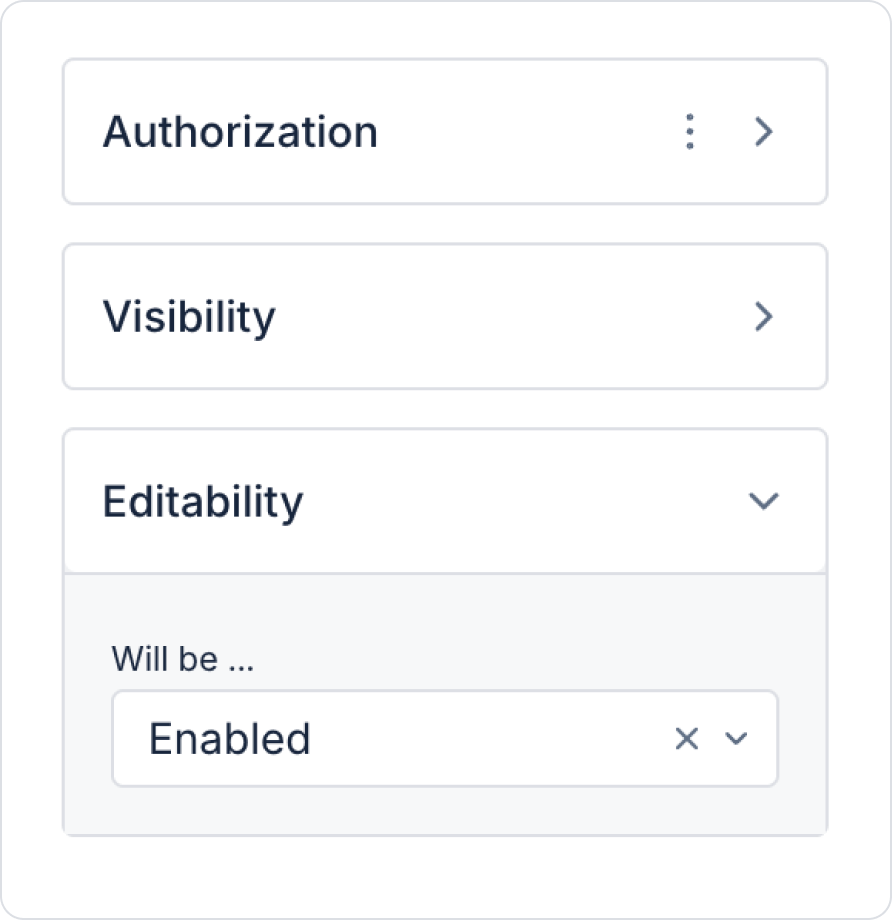Click the Editability heading text
Image resolution: width=892 pixels, height=920 pixels.
(x=202, y=501)
